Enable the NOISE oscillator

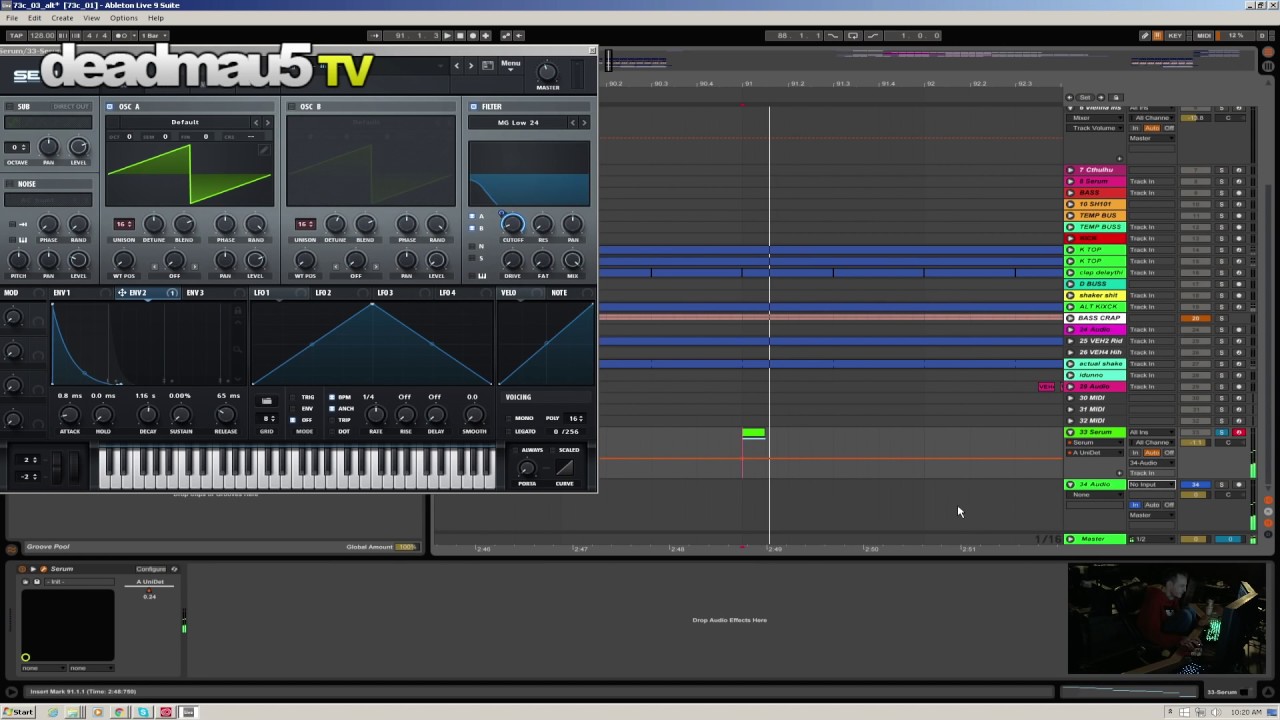[10, 184]
